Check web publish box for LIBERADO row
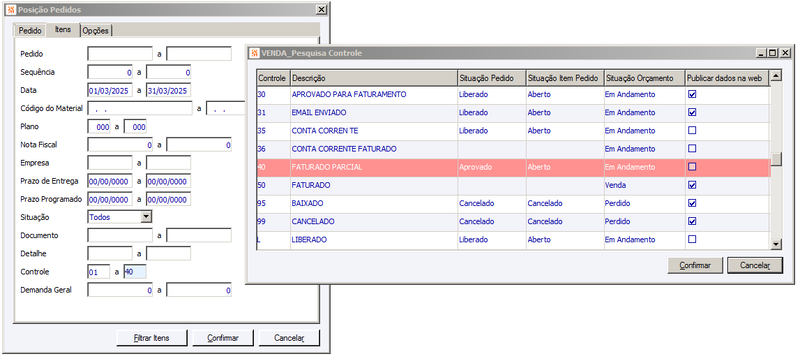The width and height of the screenshot is (800, 361). tap(692, 239)
